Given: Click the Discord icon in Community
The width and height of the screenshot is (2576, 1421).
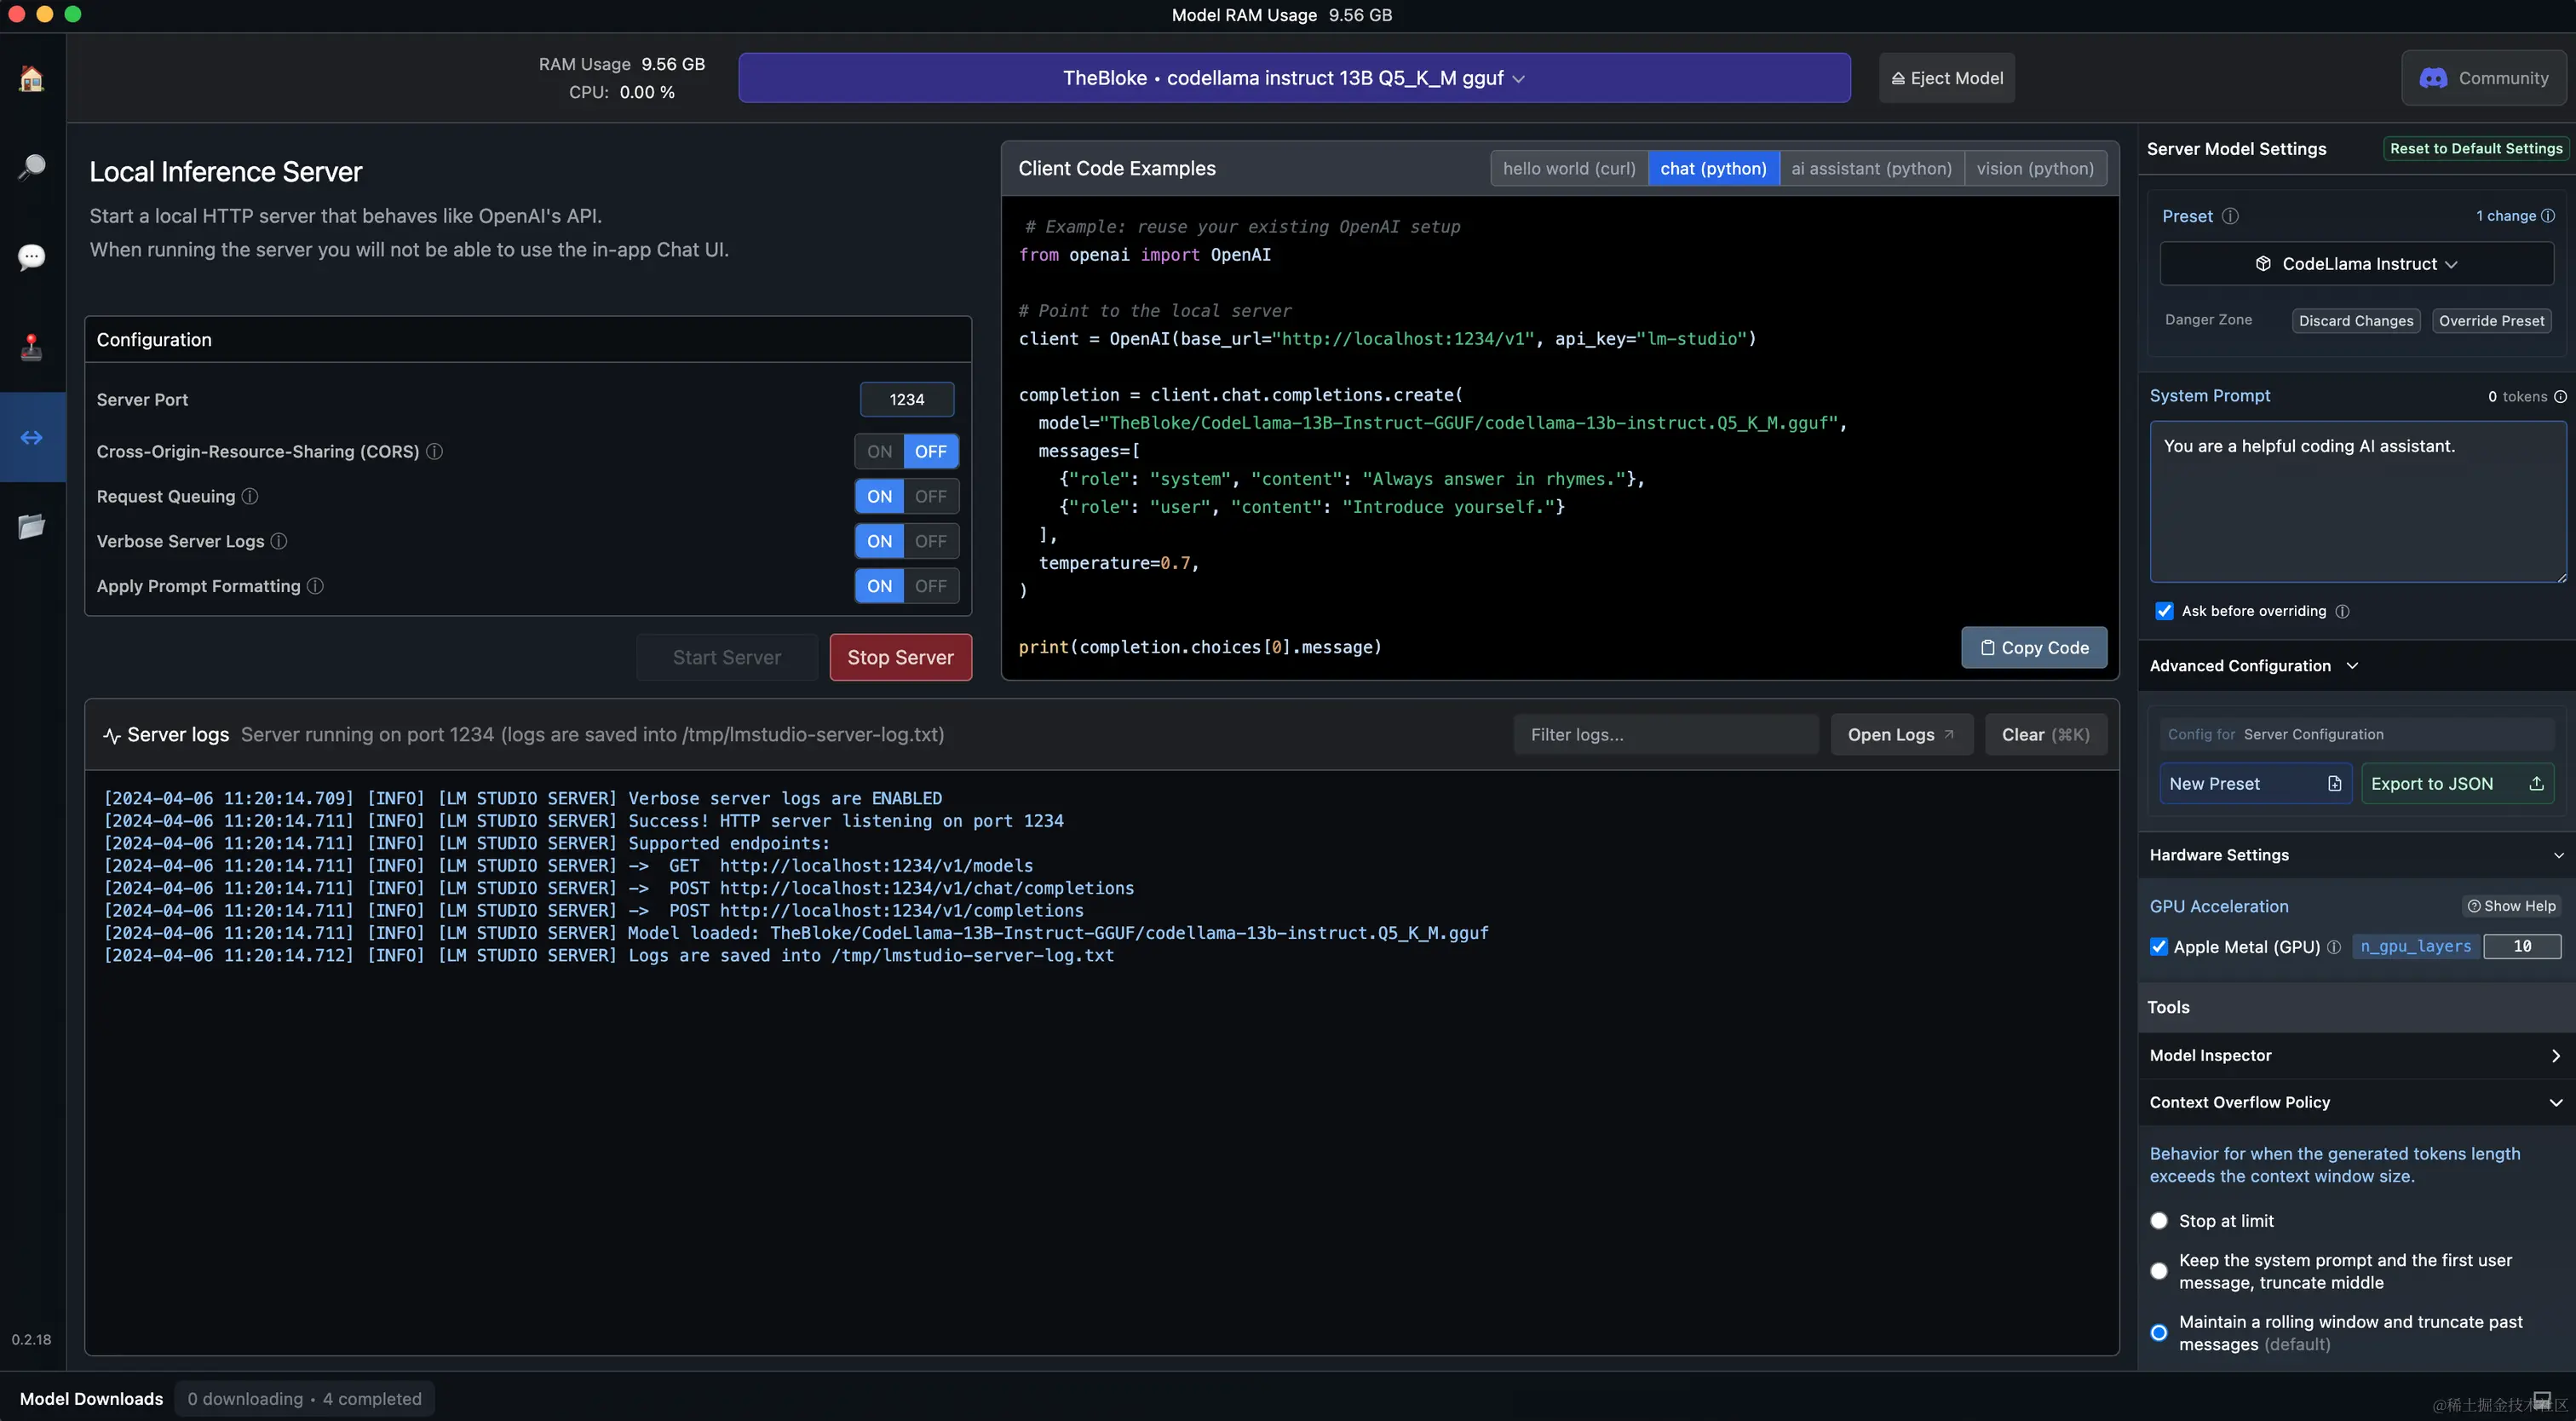Looking at the screenshot, I should (x=2433, y=78).
